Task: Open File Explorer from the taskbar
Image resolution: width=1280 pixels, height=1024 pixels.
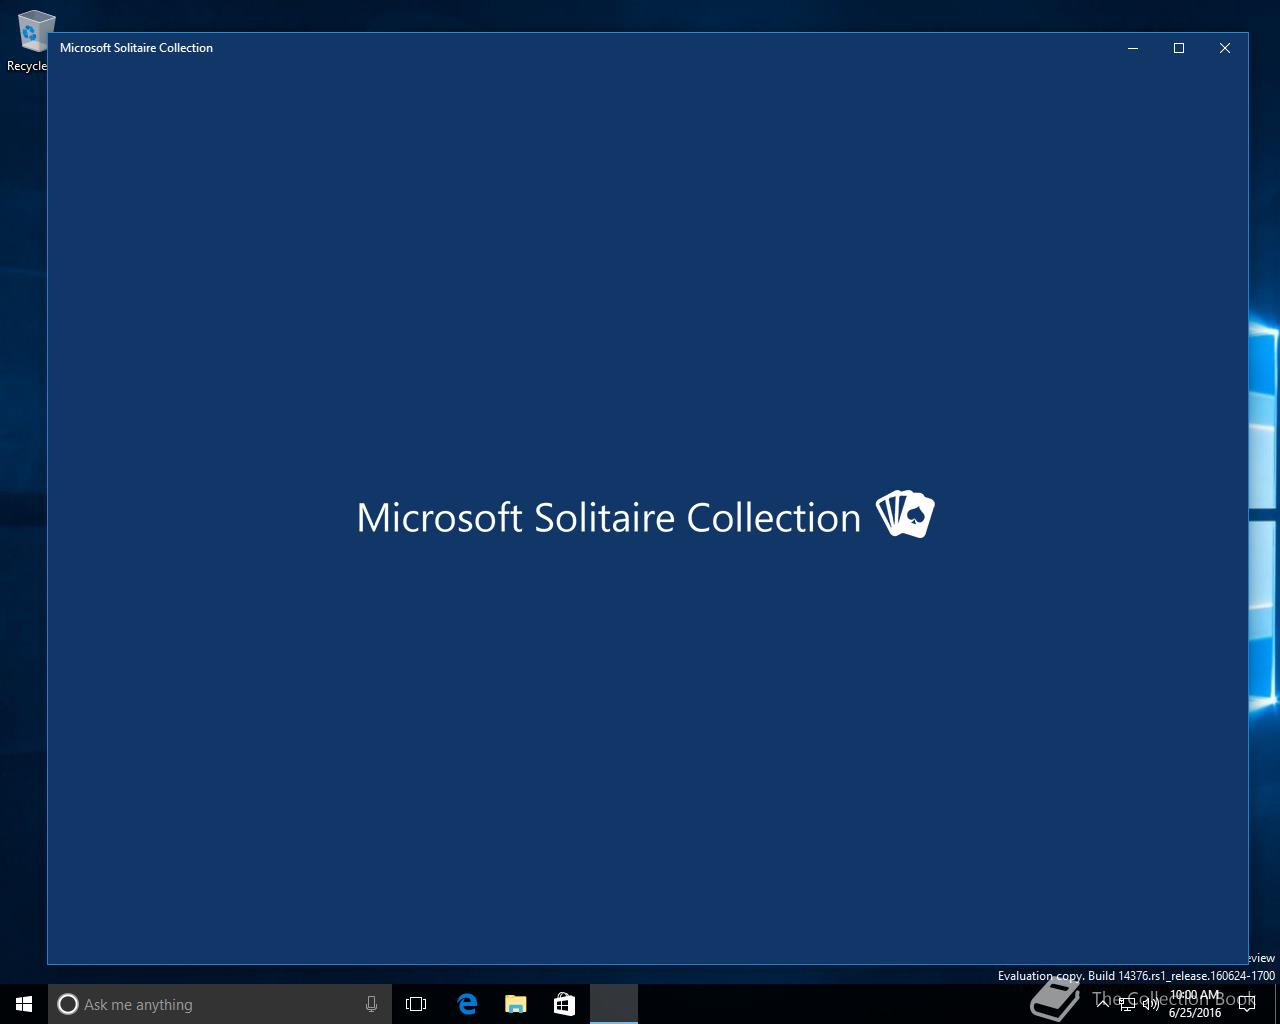Action: coord(515,1004)
